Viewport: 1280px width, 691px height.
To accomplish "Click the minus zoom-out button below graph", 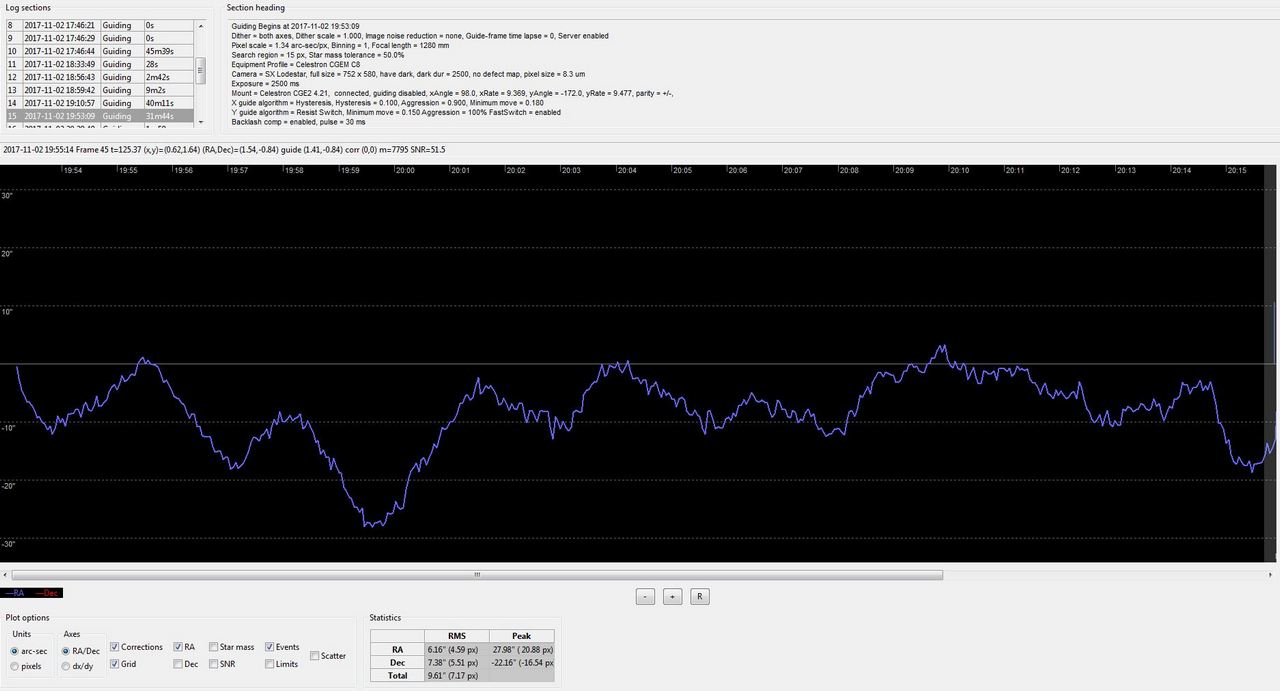I will pos(645,596).
